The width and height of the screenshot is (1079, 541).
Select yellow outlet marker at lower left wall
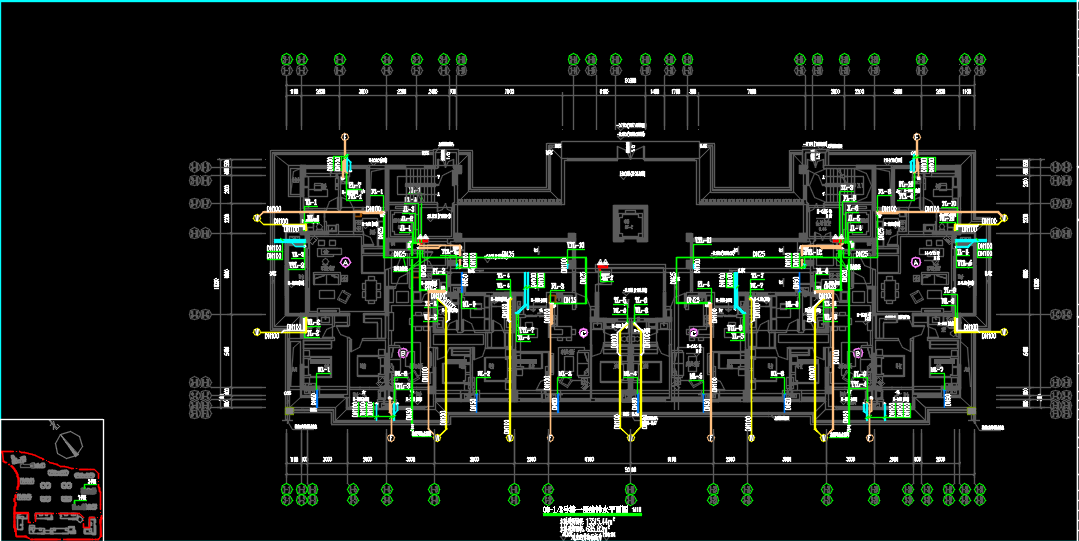coord(257,332)
